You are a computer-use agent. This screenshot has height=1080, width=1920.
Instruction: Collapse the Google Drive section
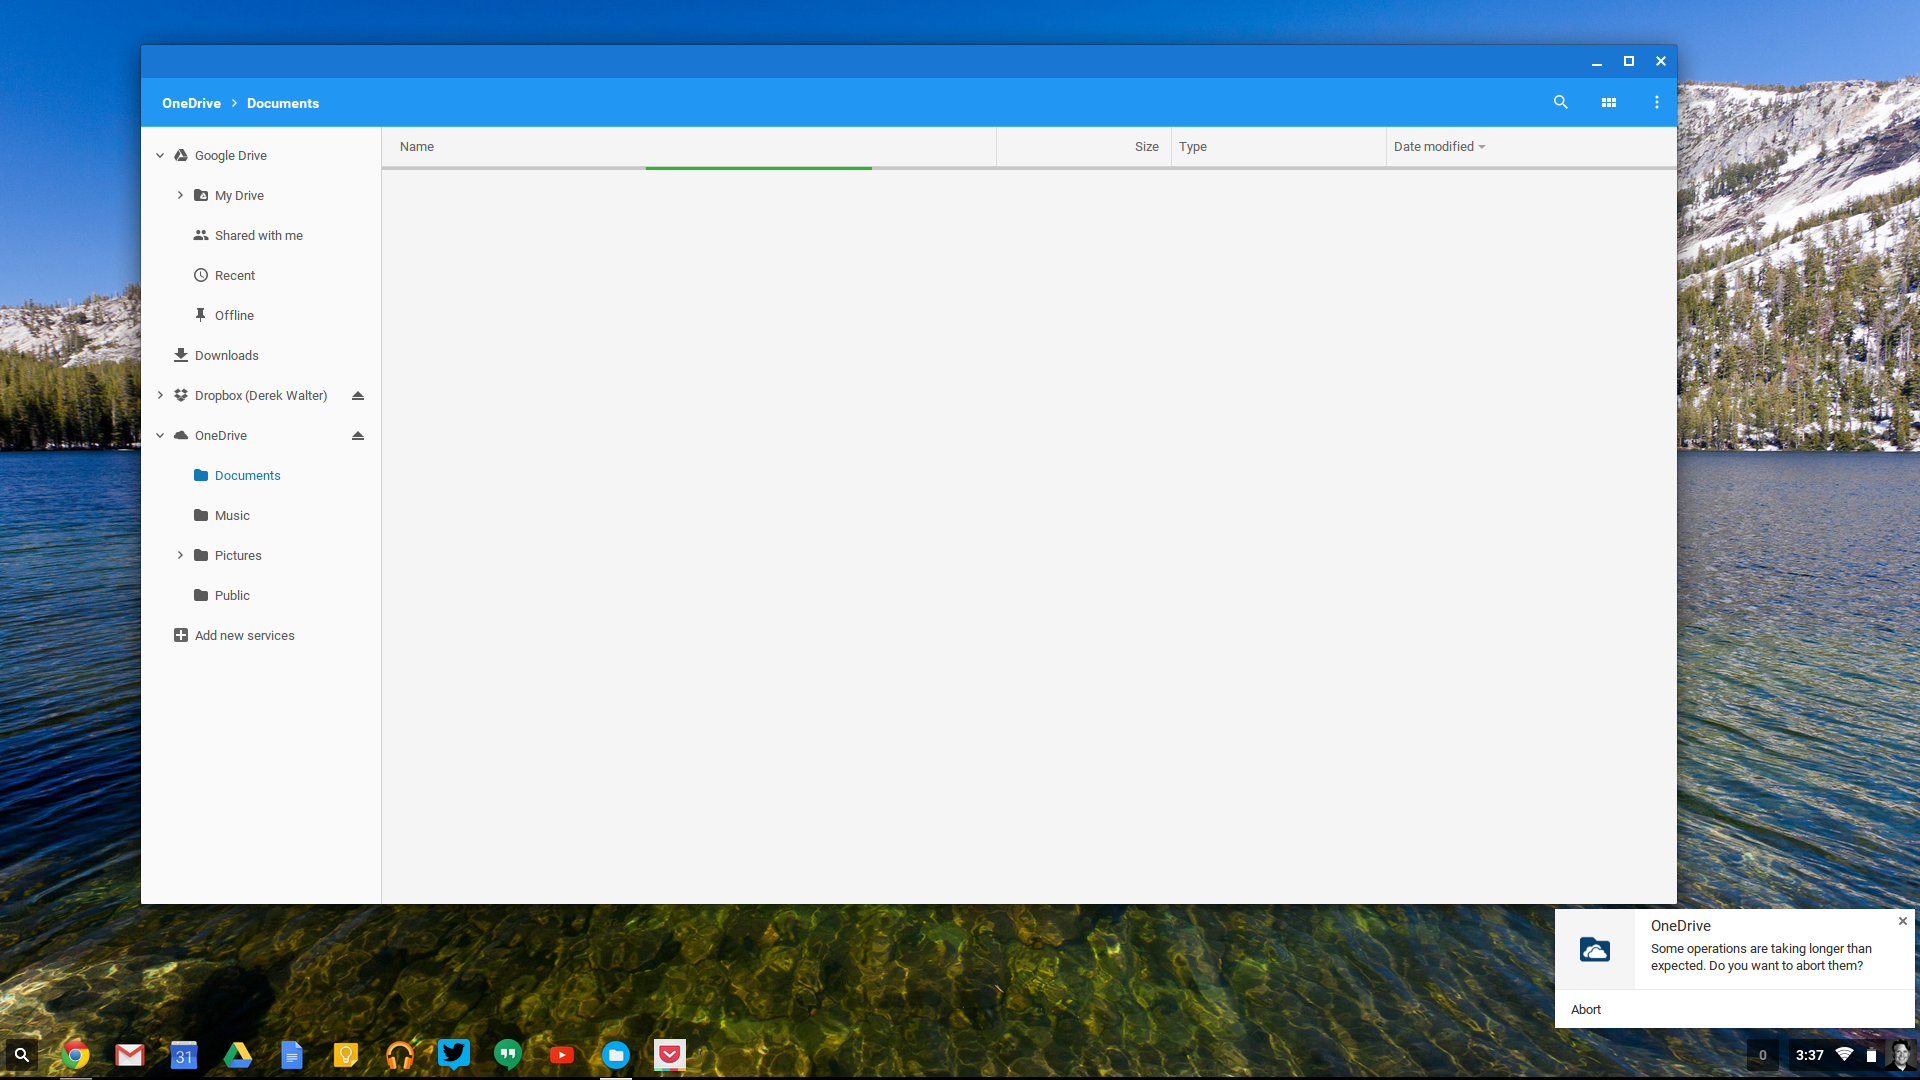click(x=160, y=154)
